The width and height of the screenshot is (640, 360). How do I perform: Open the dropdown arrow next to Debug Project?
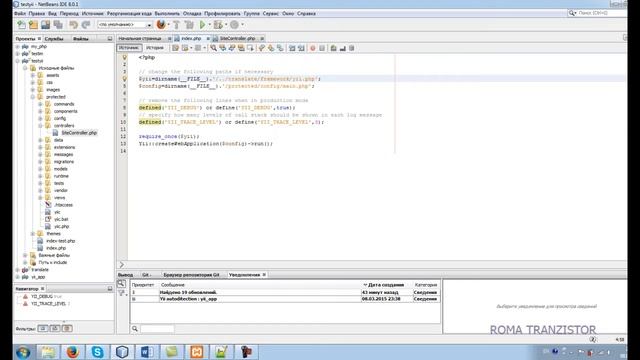[226, 25]
